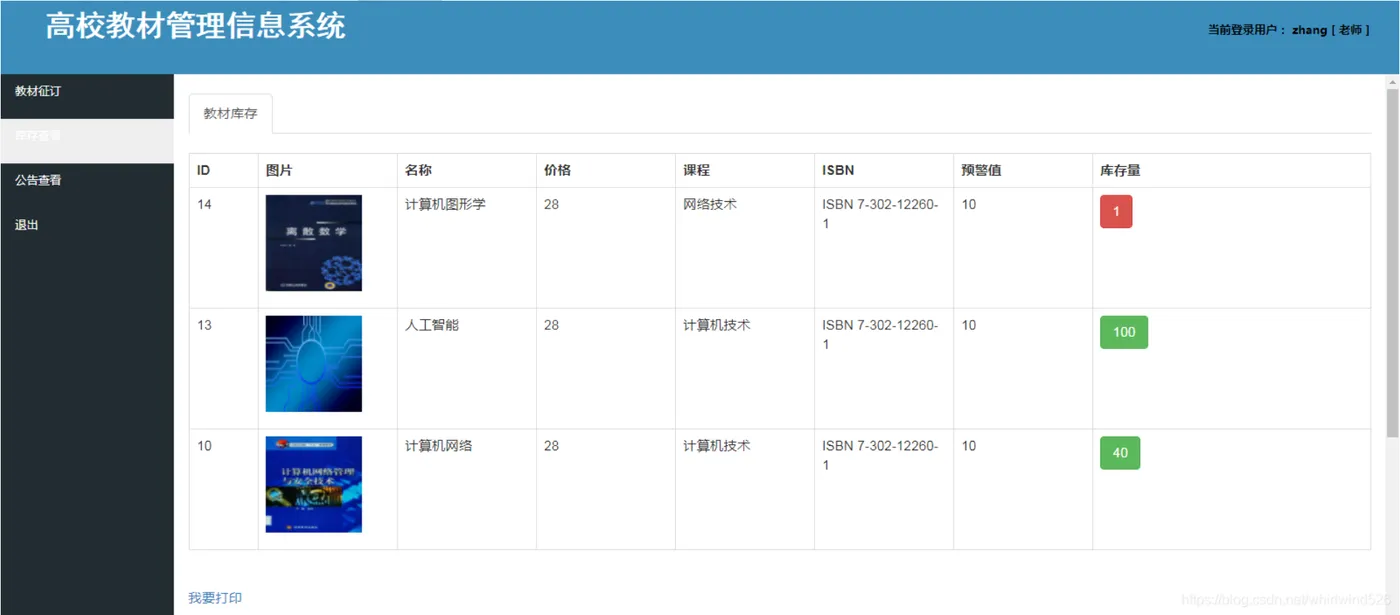1400x615 pixels.
Task: Click the green stock badge showing 40
Action: point(1120,453)
